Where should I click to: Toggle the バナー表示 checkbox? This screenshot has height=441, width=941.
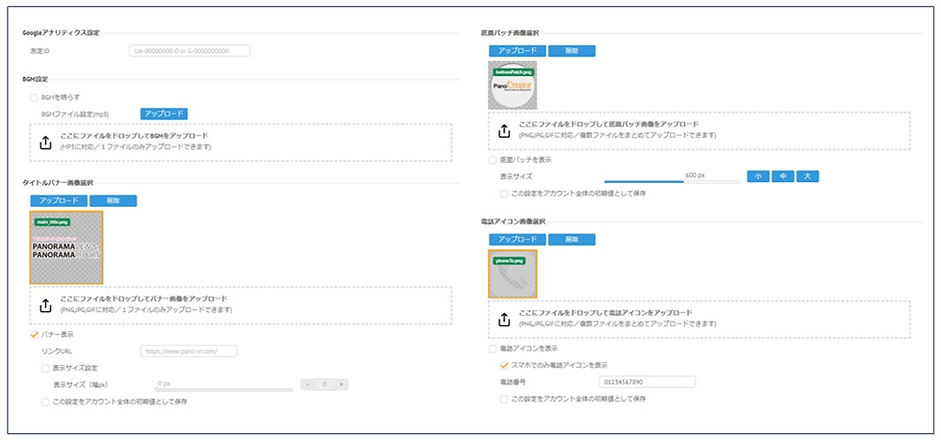[34, 334]
